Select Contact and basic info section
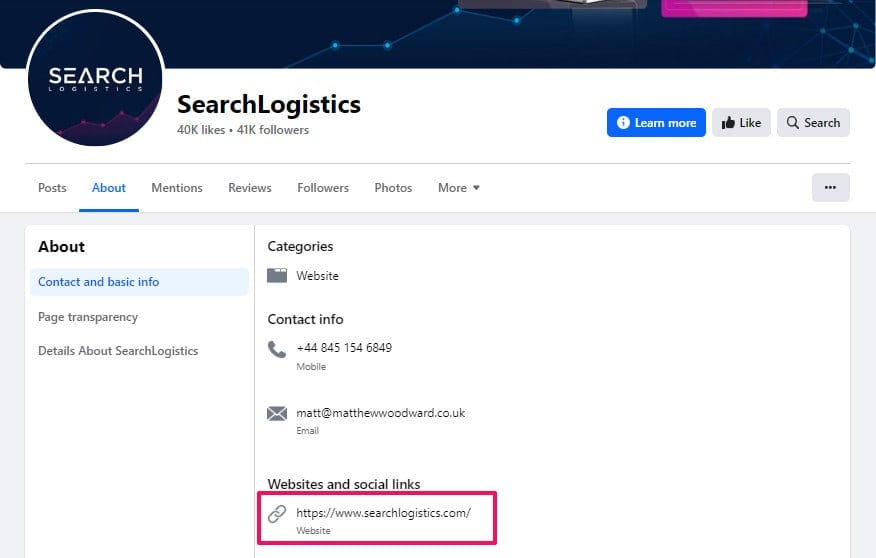The width and height of the screenshot is (876, 558). (140, 282)
